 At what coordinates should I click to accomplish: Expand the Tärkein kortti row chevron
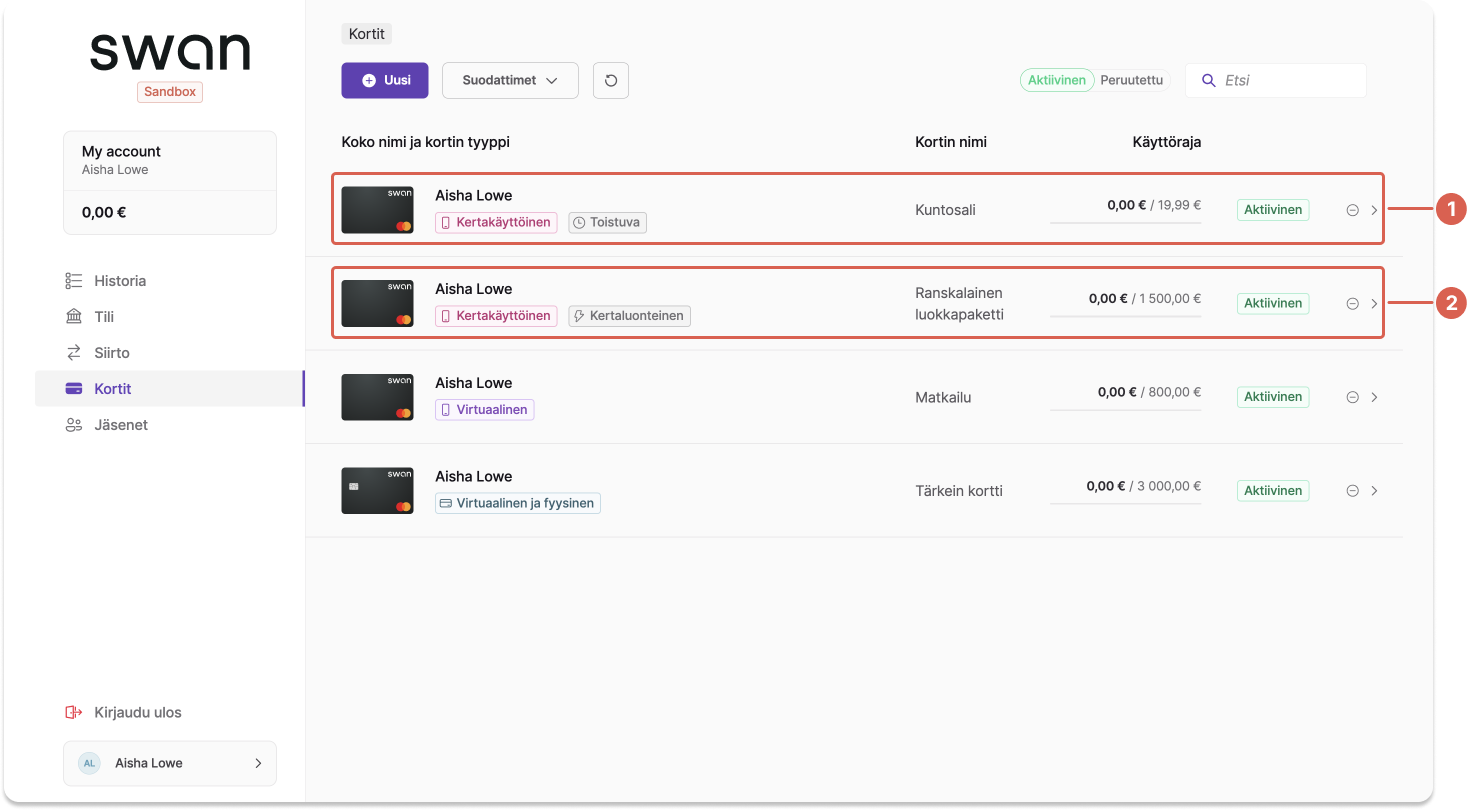coord(1374,491)
